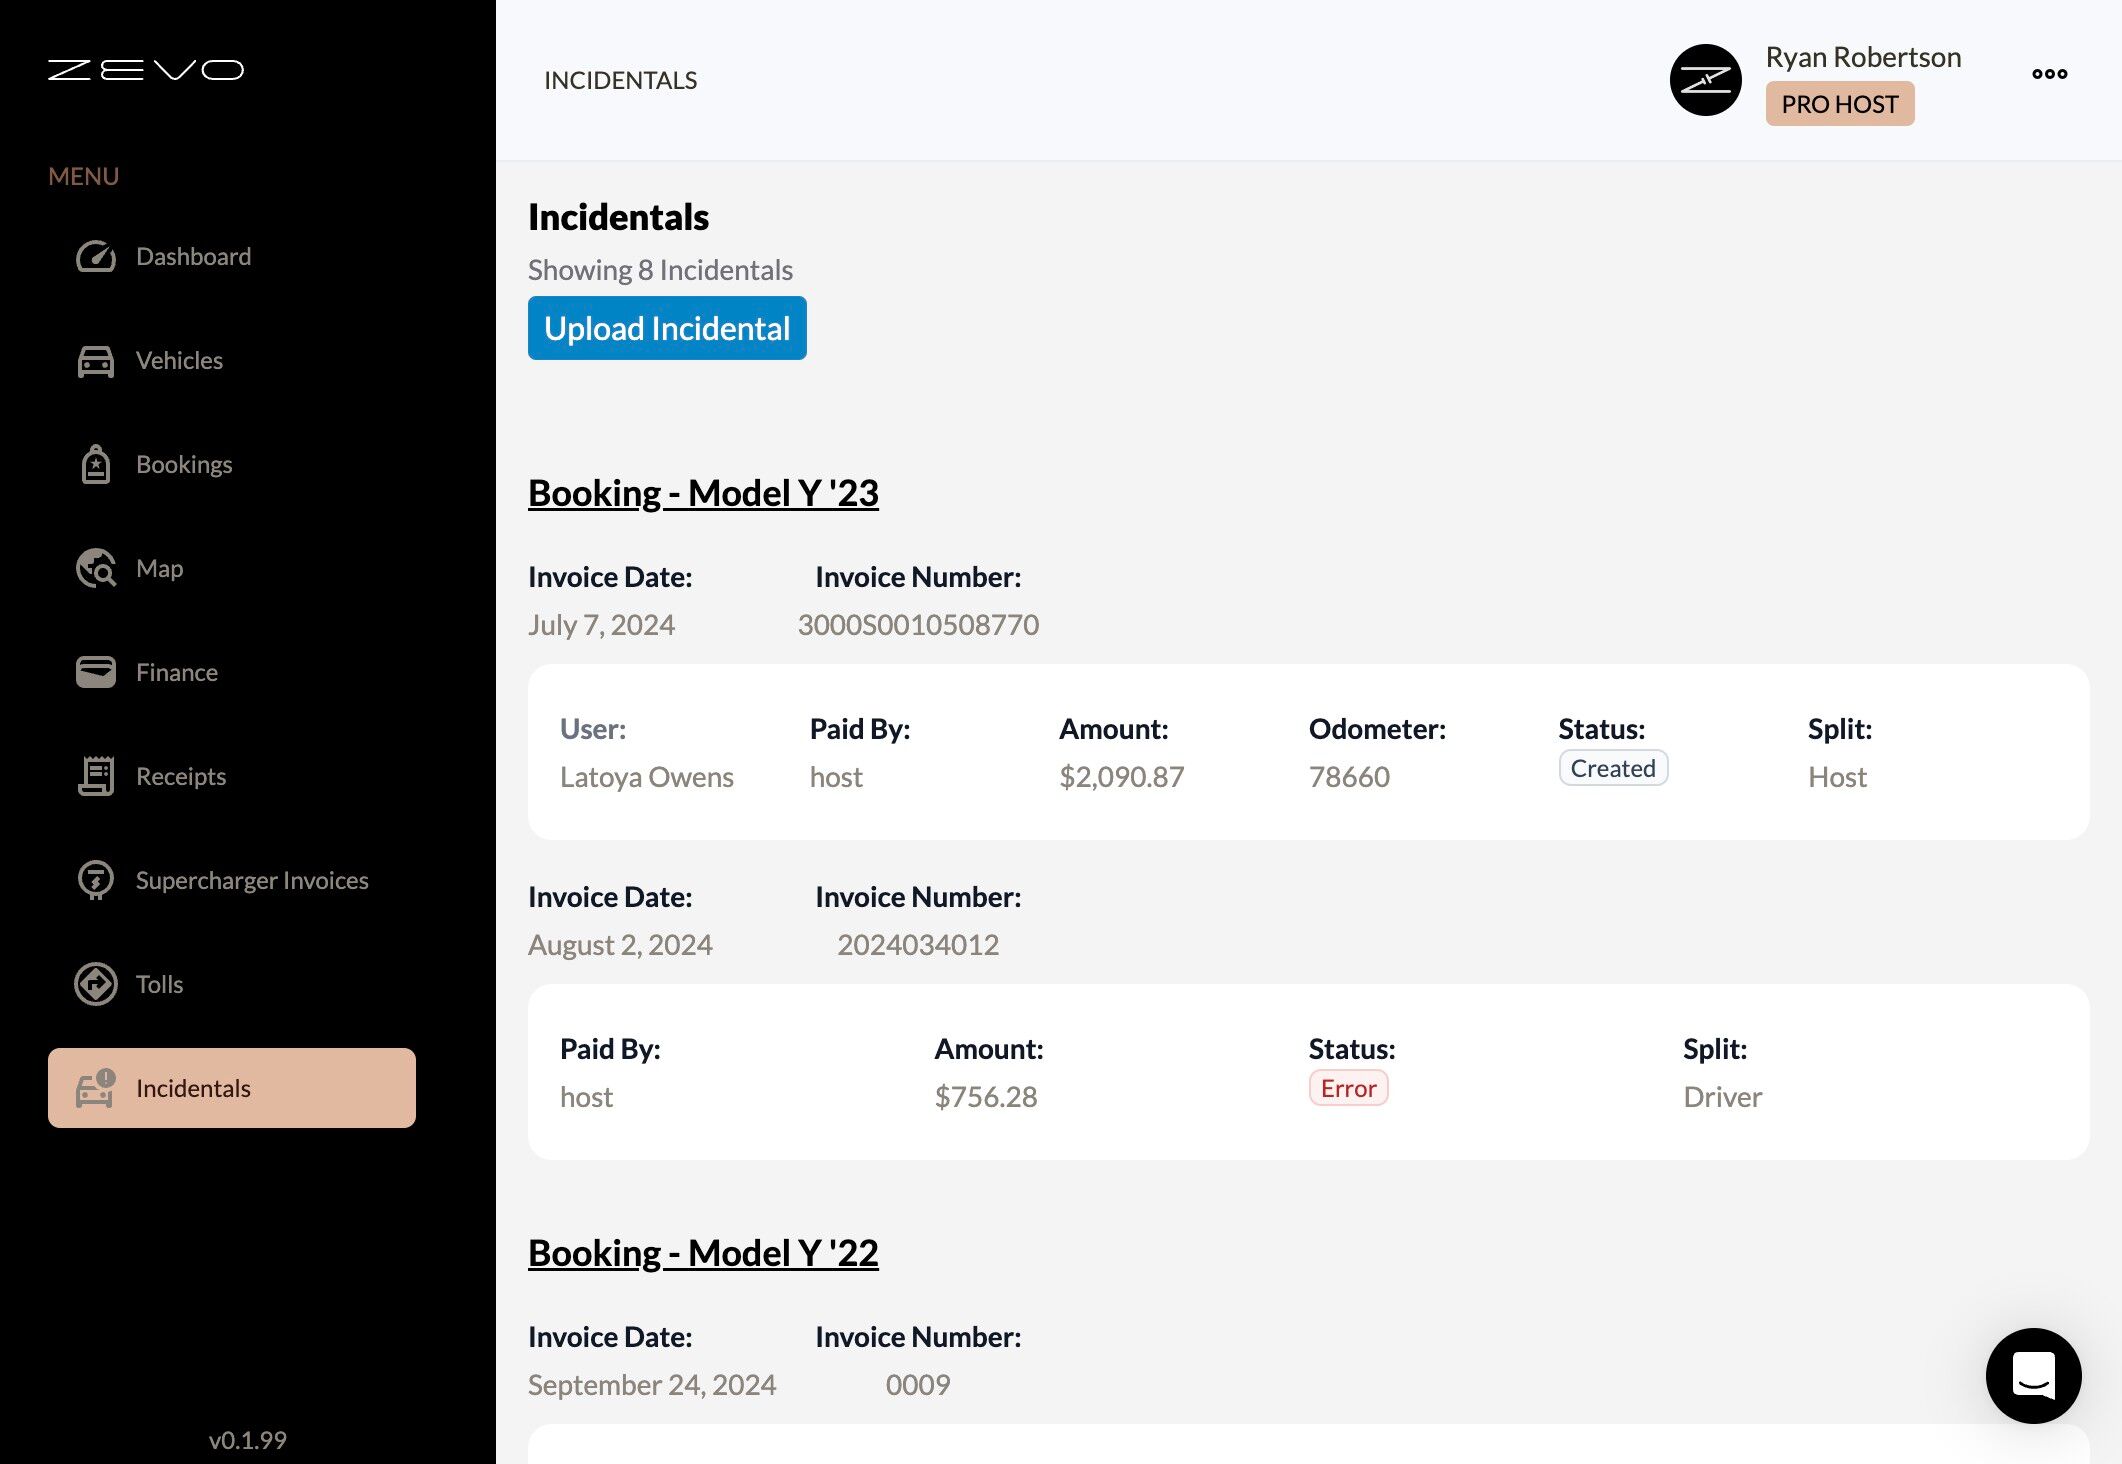Click the Tolls direction sign icon

point(96,984)
